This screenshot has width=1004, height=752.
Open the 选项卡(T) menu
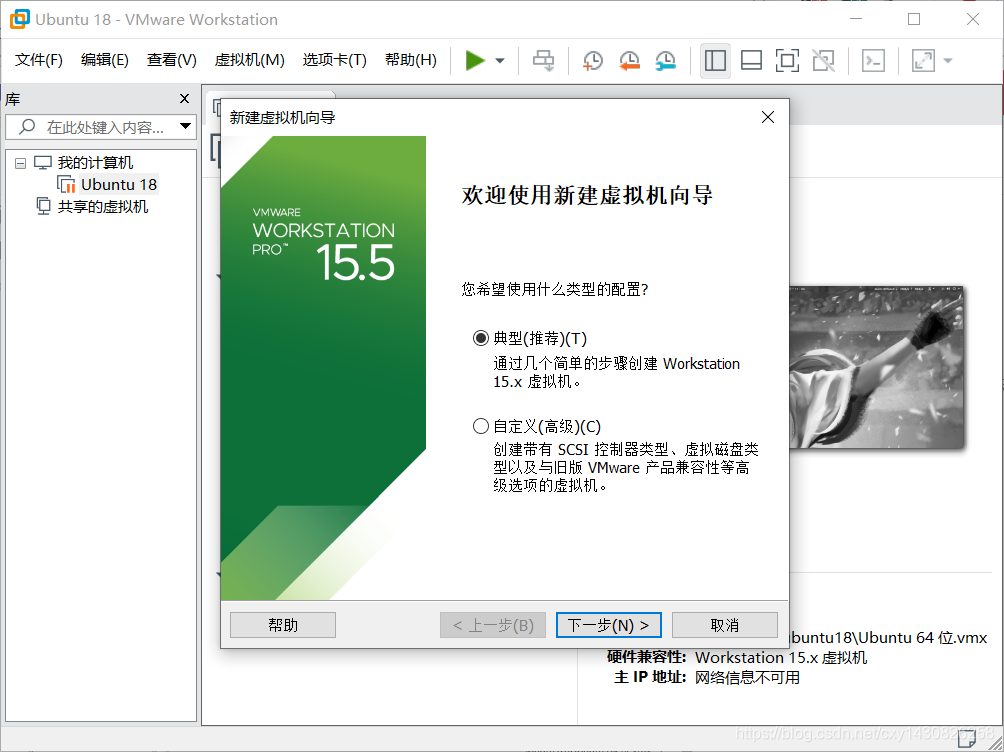tap(335, 60)
